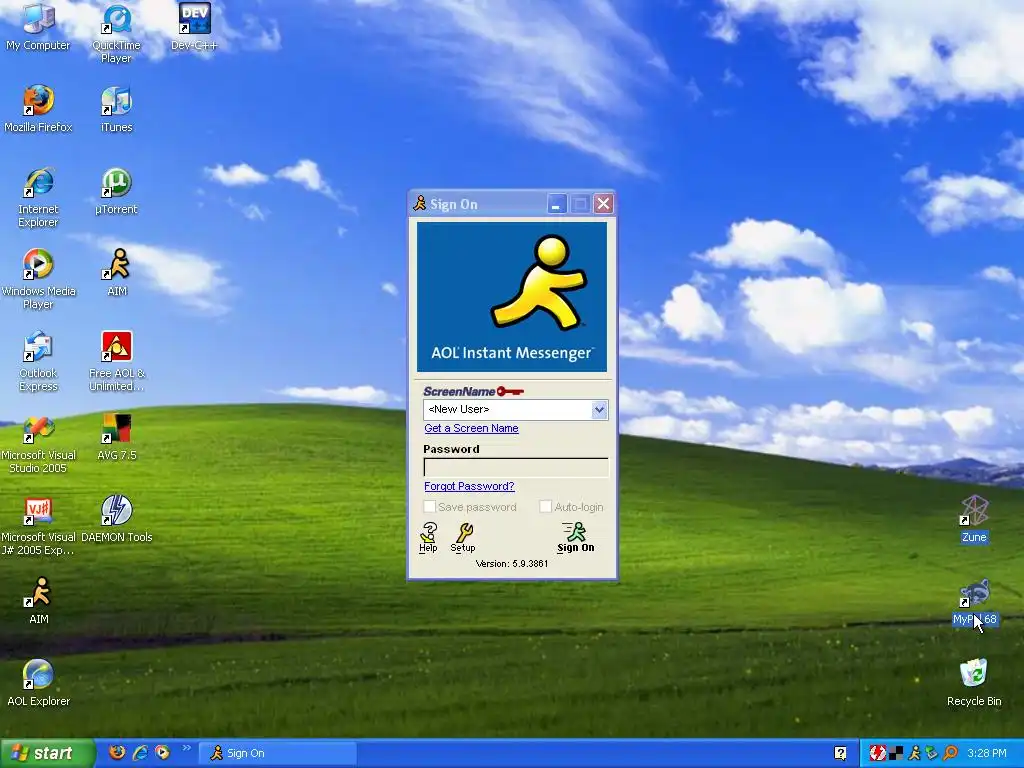
Task: Select the DAEMON Tools desktop shortcut
Action: pyautogui.click(x=116, y=519)
